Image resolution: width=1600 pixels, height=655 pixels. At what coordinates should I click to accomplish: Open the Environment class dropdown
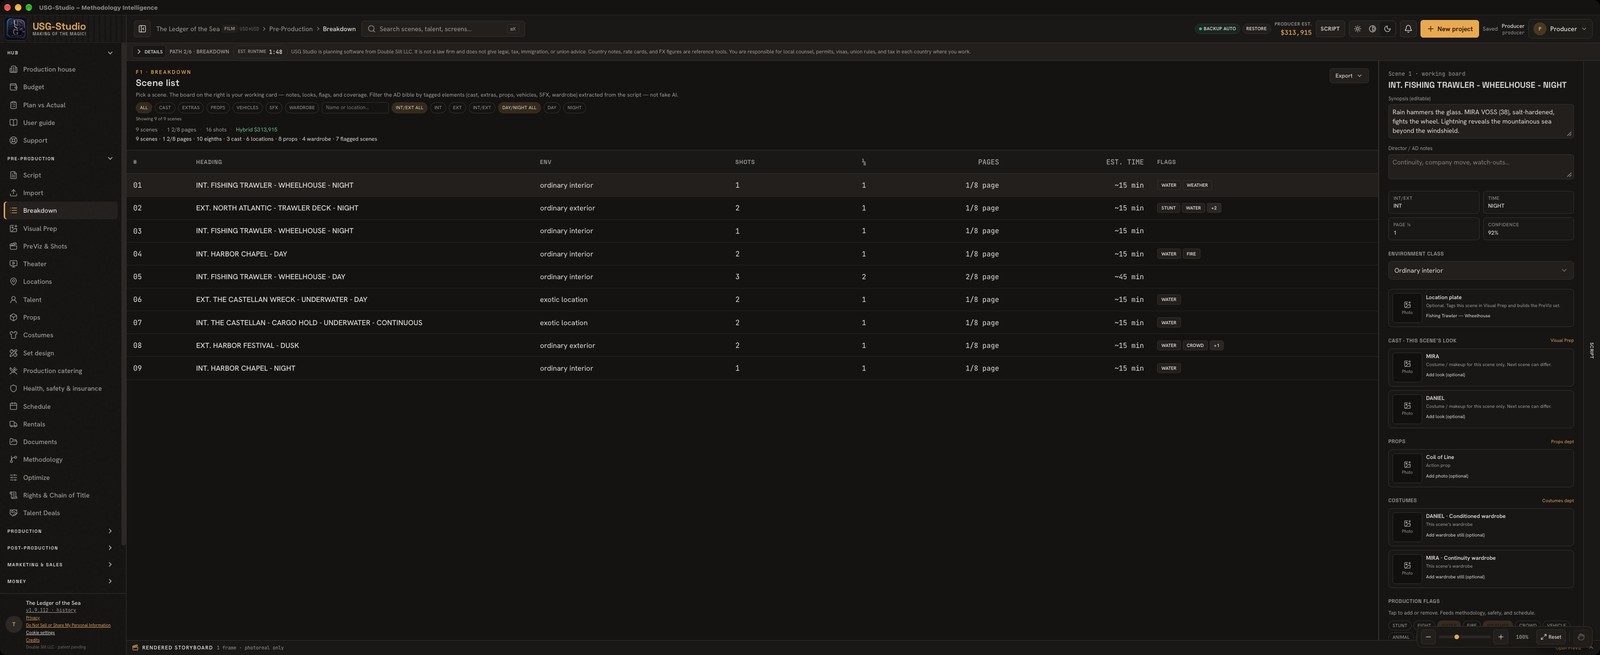1480,270
